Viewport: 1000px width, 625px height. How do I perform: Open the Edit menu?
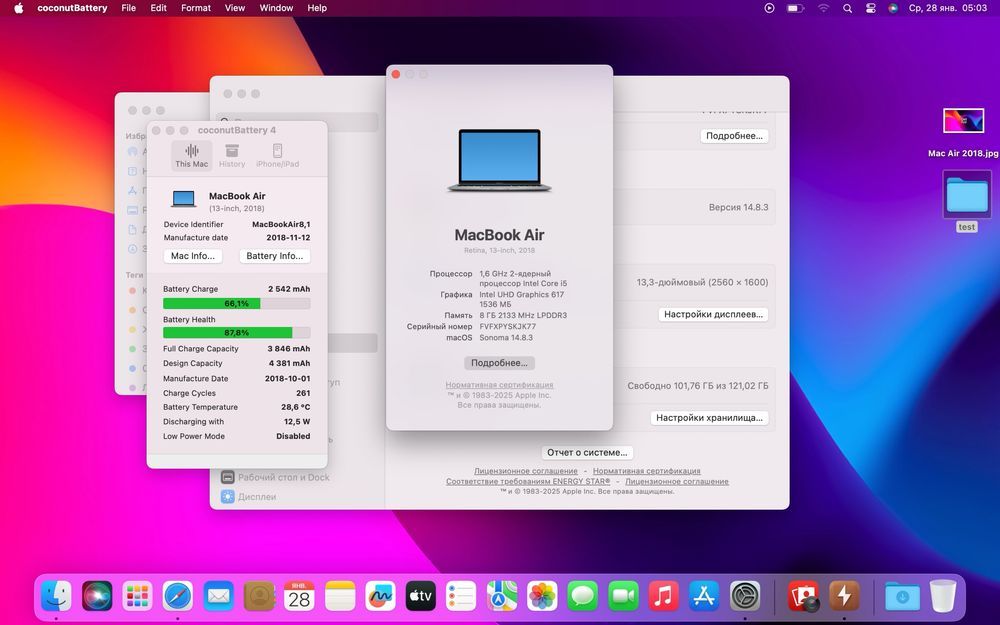click(x=158, y=8)
